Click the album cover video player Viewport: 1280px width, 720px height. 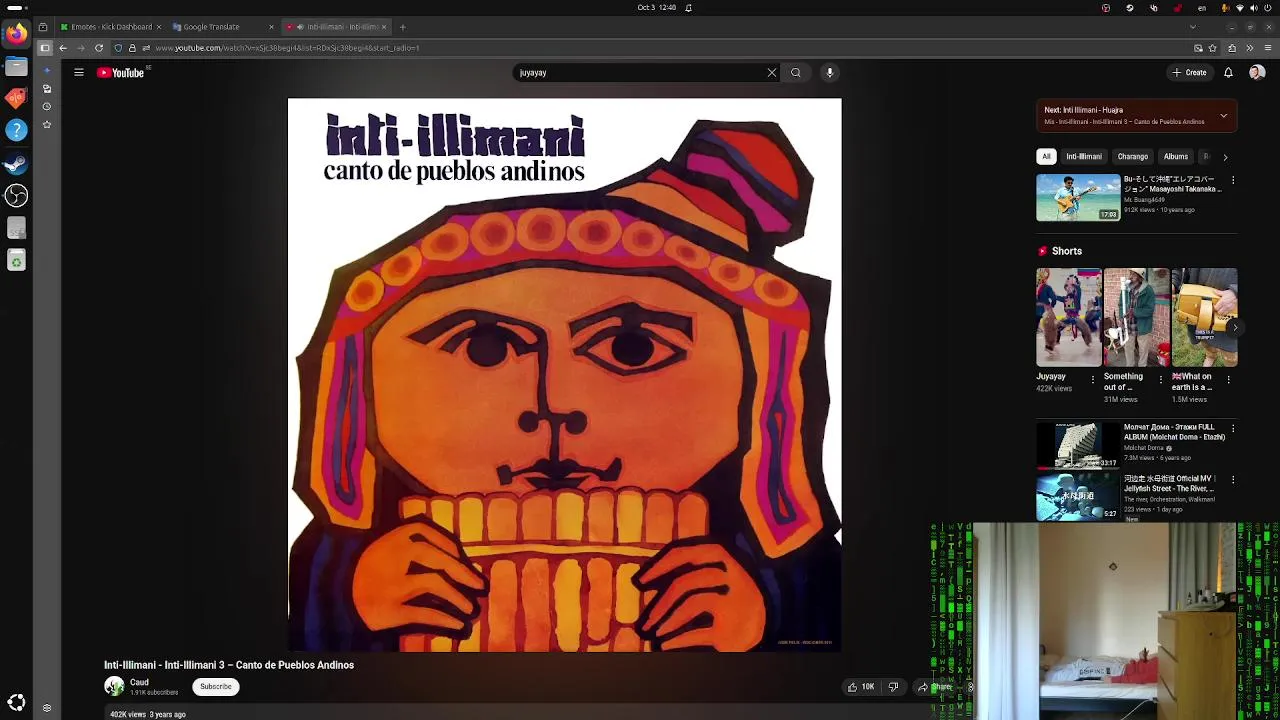point(564,375)
